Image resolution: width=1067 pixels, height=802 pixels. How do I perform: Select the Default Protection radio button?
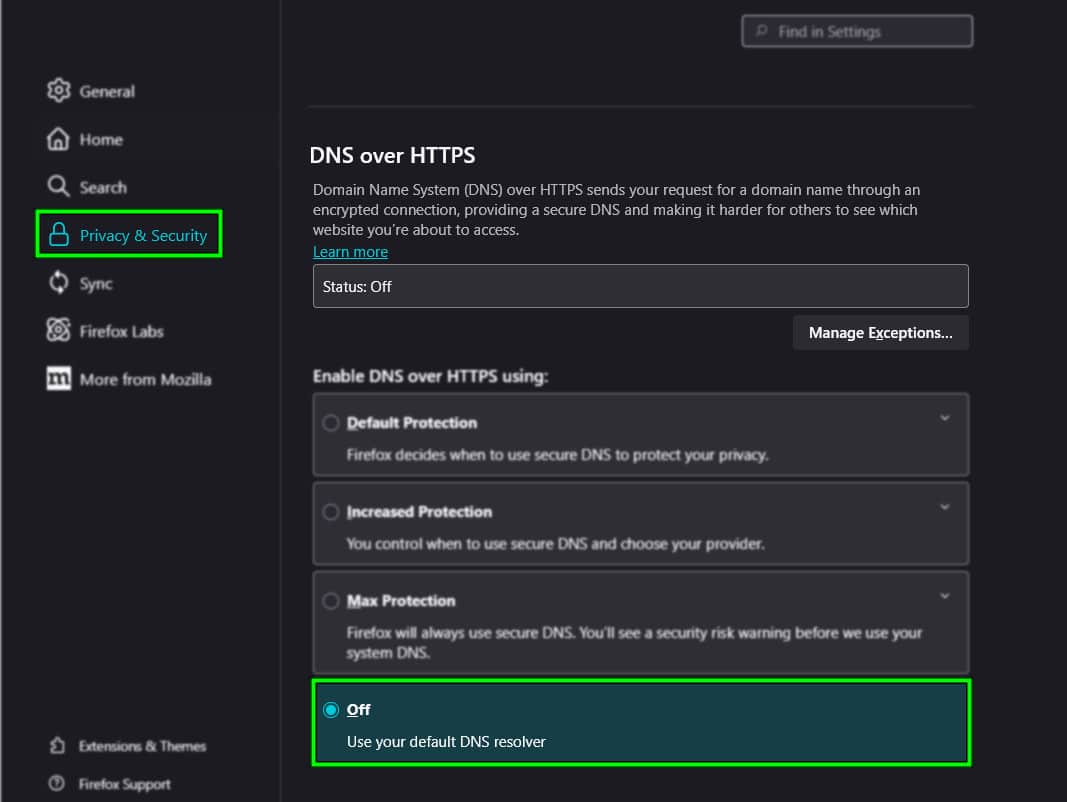tap(331, 423)
